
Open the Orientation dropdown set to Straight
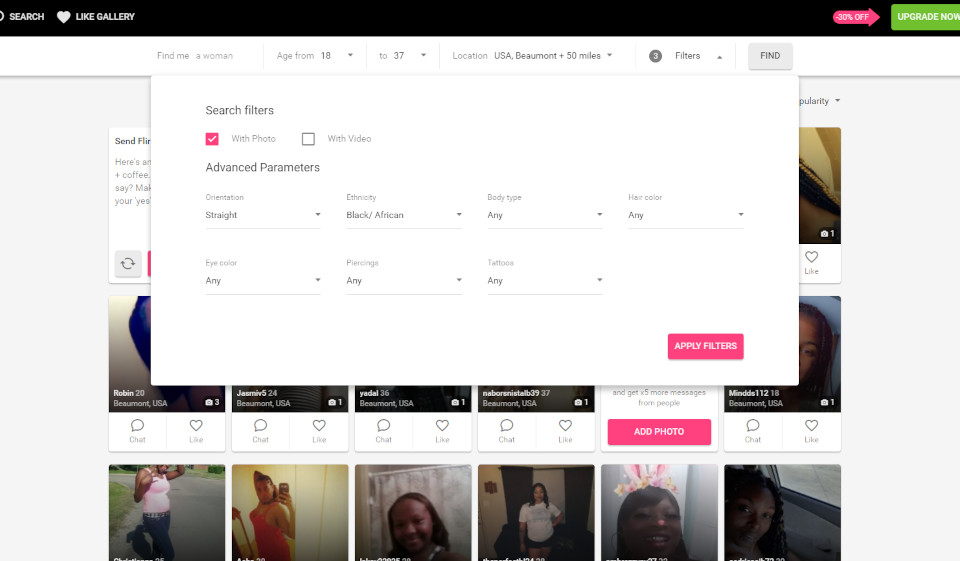263,215
